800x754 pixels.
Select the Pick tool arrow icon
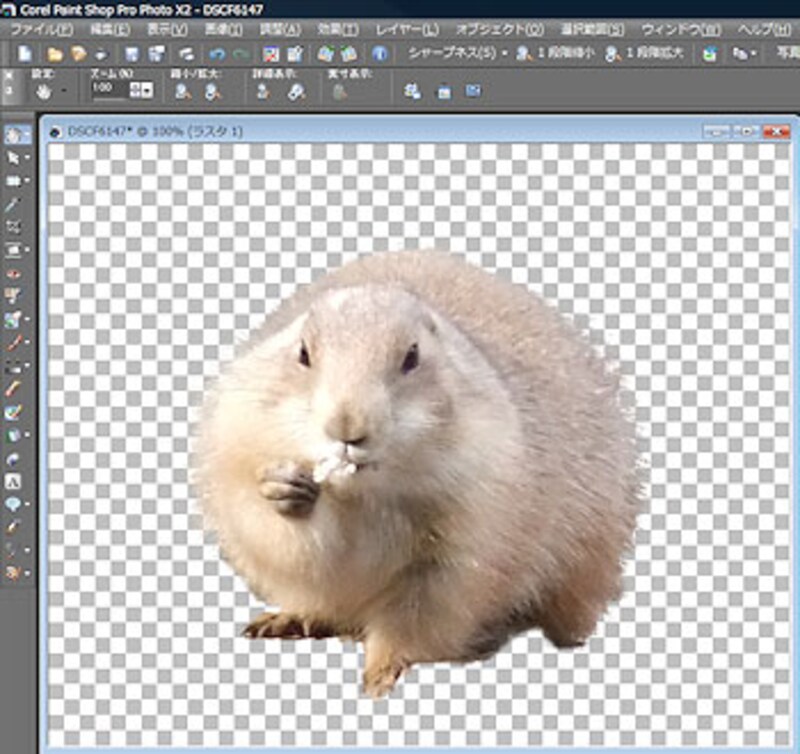pyautogui.click(x=14, y=158)
